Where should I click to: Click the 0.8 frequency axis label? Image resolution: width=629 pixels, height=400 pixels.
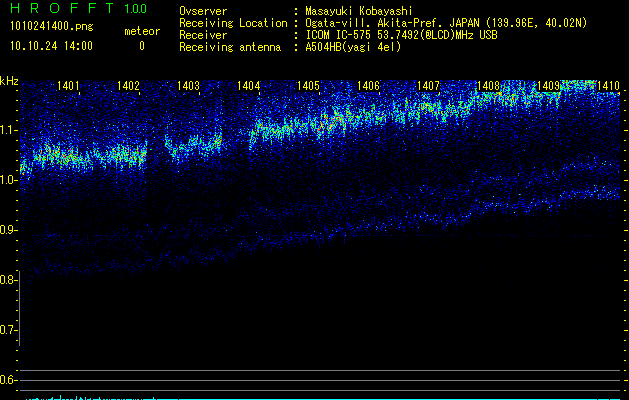(9, 280)
